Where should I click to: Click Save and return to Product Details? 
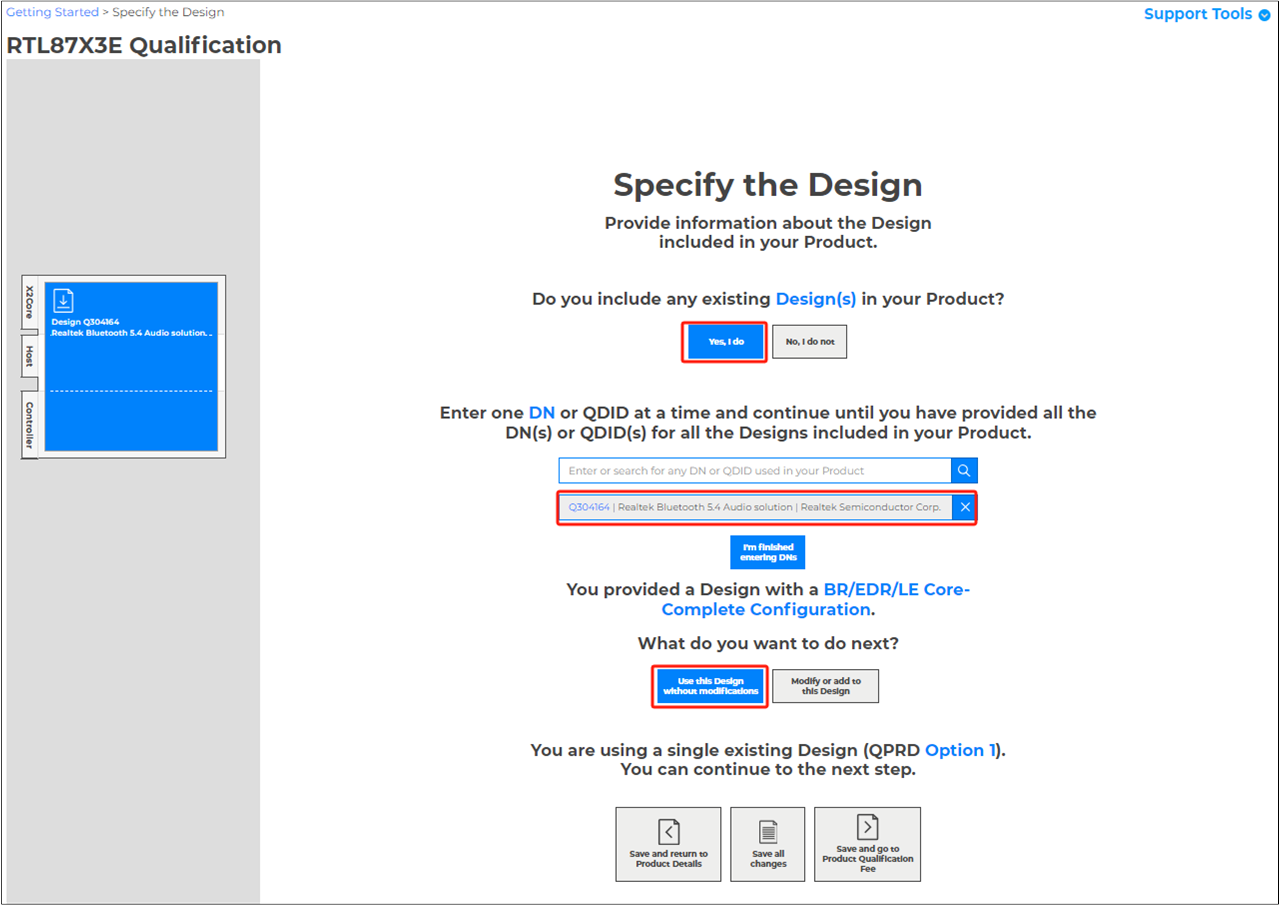(668, 844)
